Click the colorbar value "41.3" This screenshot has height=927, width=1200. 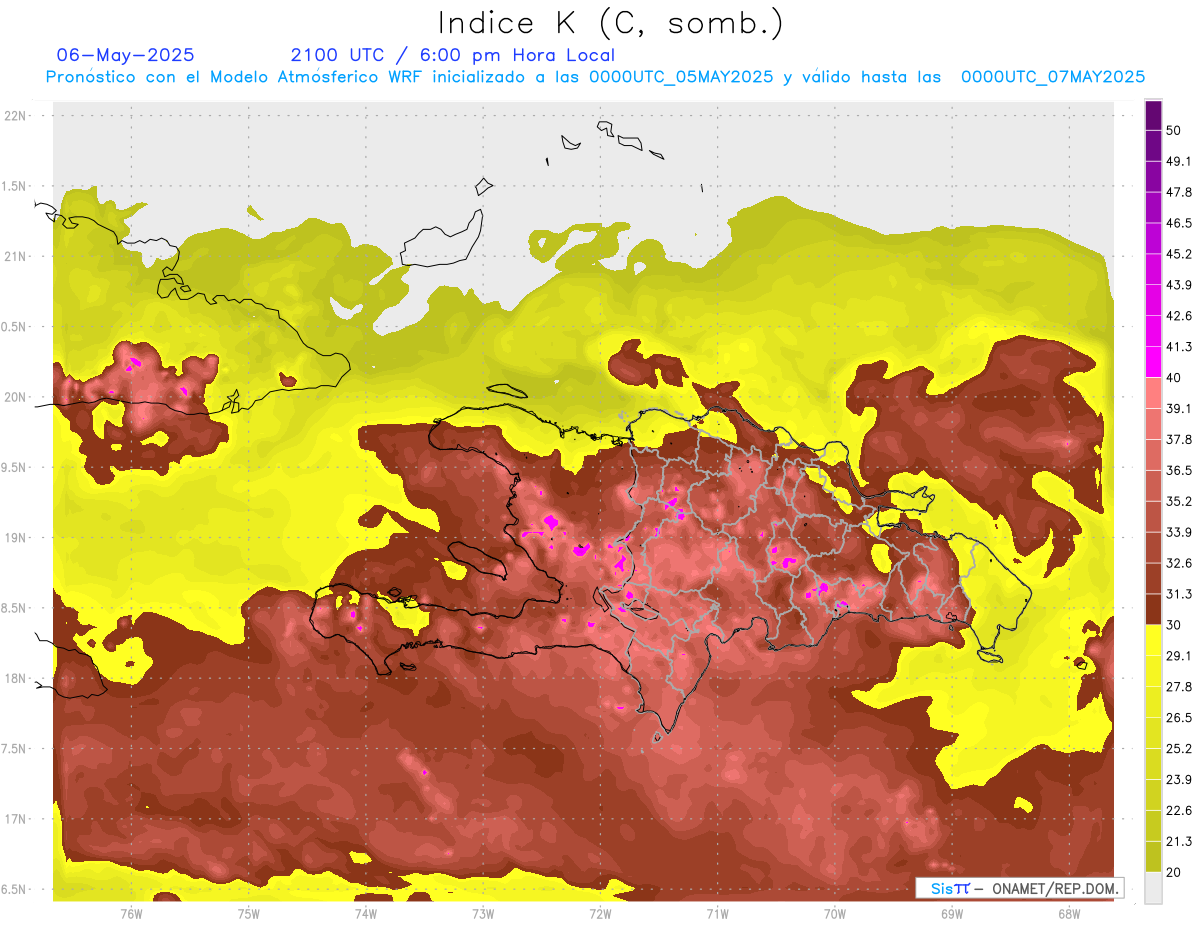click(1179, 347)
